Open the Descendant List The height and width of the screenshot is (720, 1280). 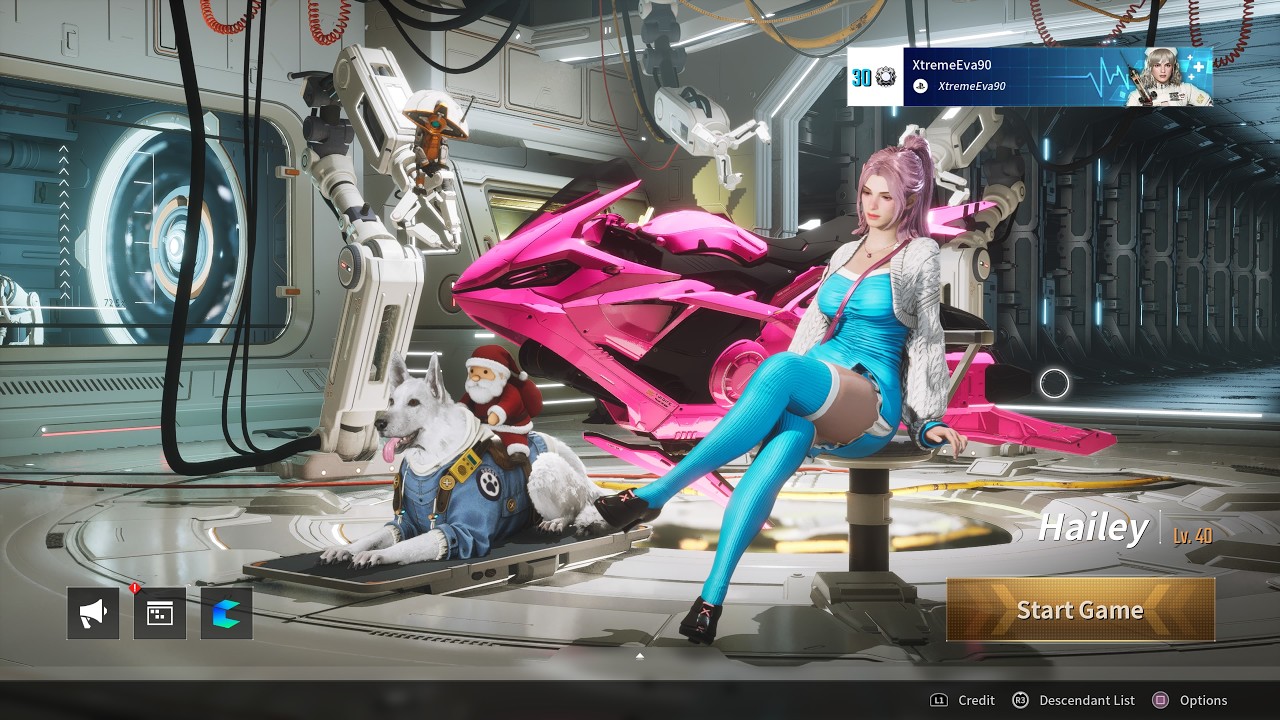pyautogui.click(x=1087, y=700)
